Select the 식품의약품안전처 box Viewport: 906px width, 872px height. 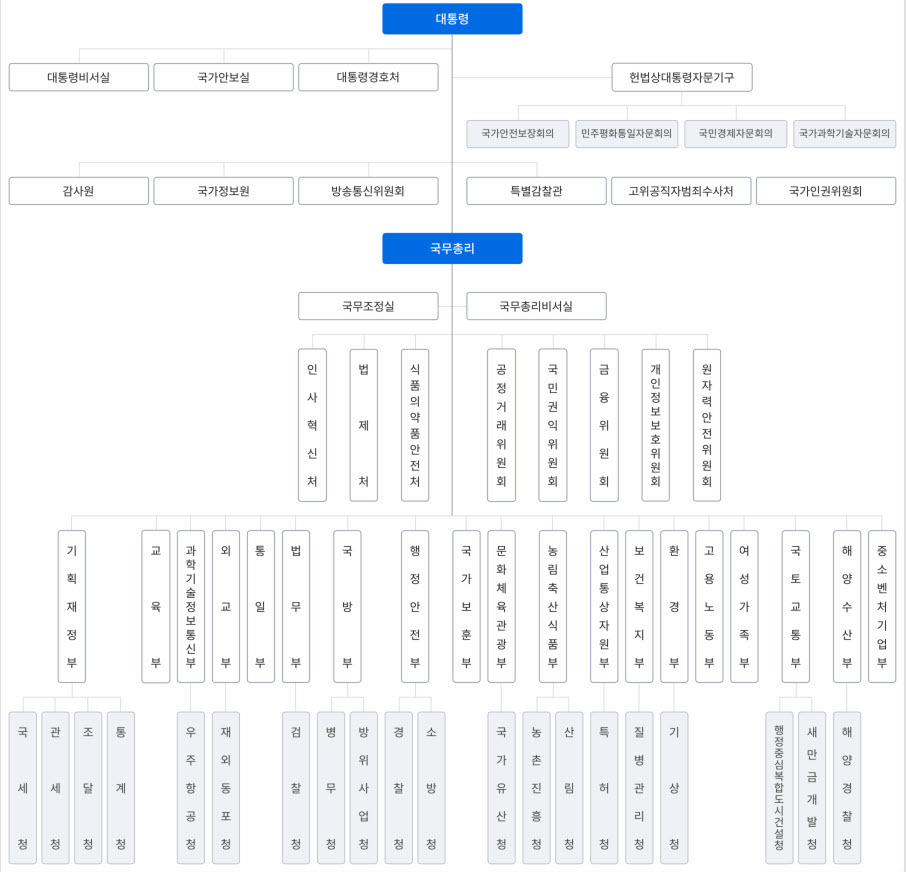415,425
